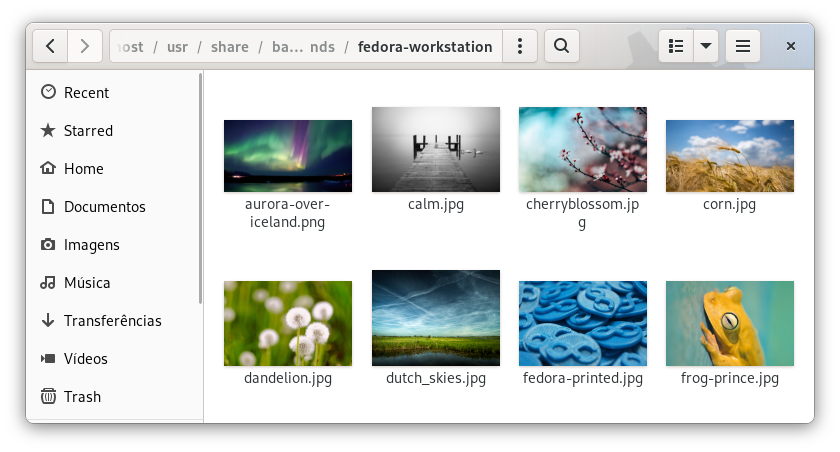Select the dandelion.jpg thumbnail
840x452 pixels.
pos(288,323)
